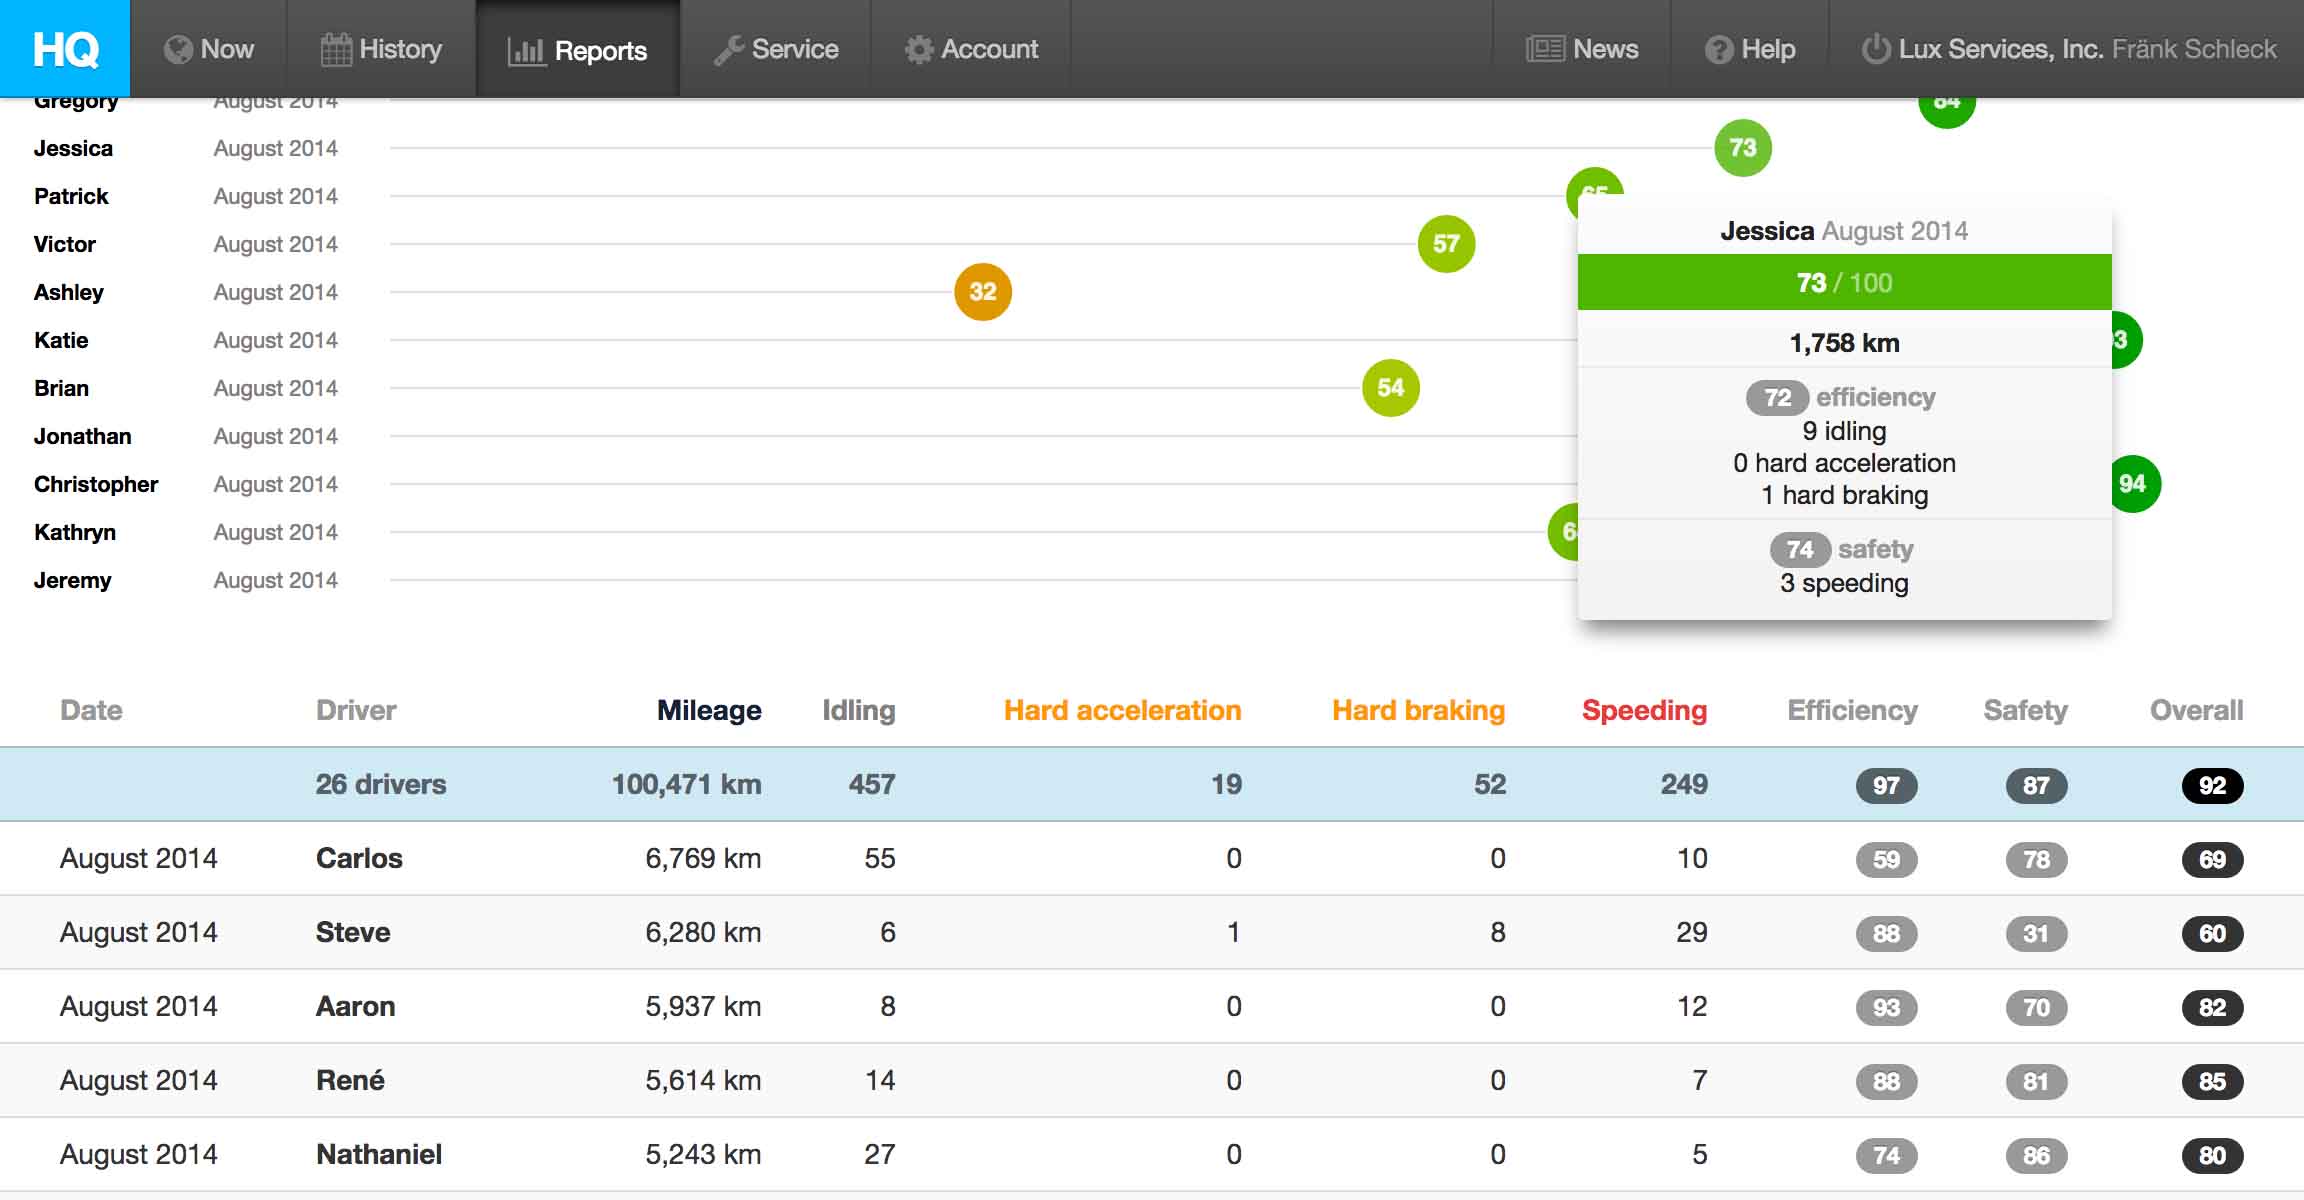Select the Steve row in table
2304x1200 pixels.
coord(353,932)
